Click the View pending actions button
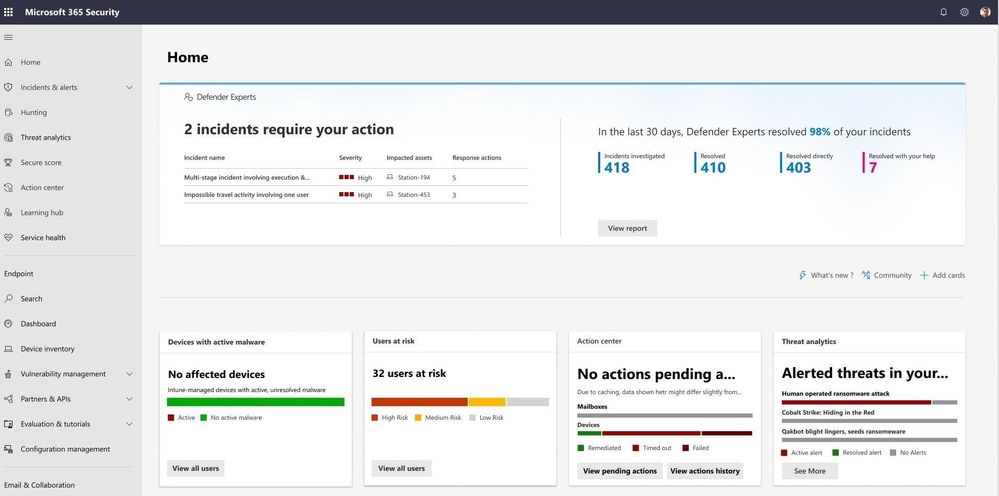Screen dimensions: 999x496 [620, 471]
